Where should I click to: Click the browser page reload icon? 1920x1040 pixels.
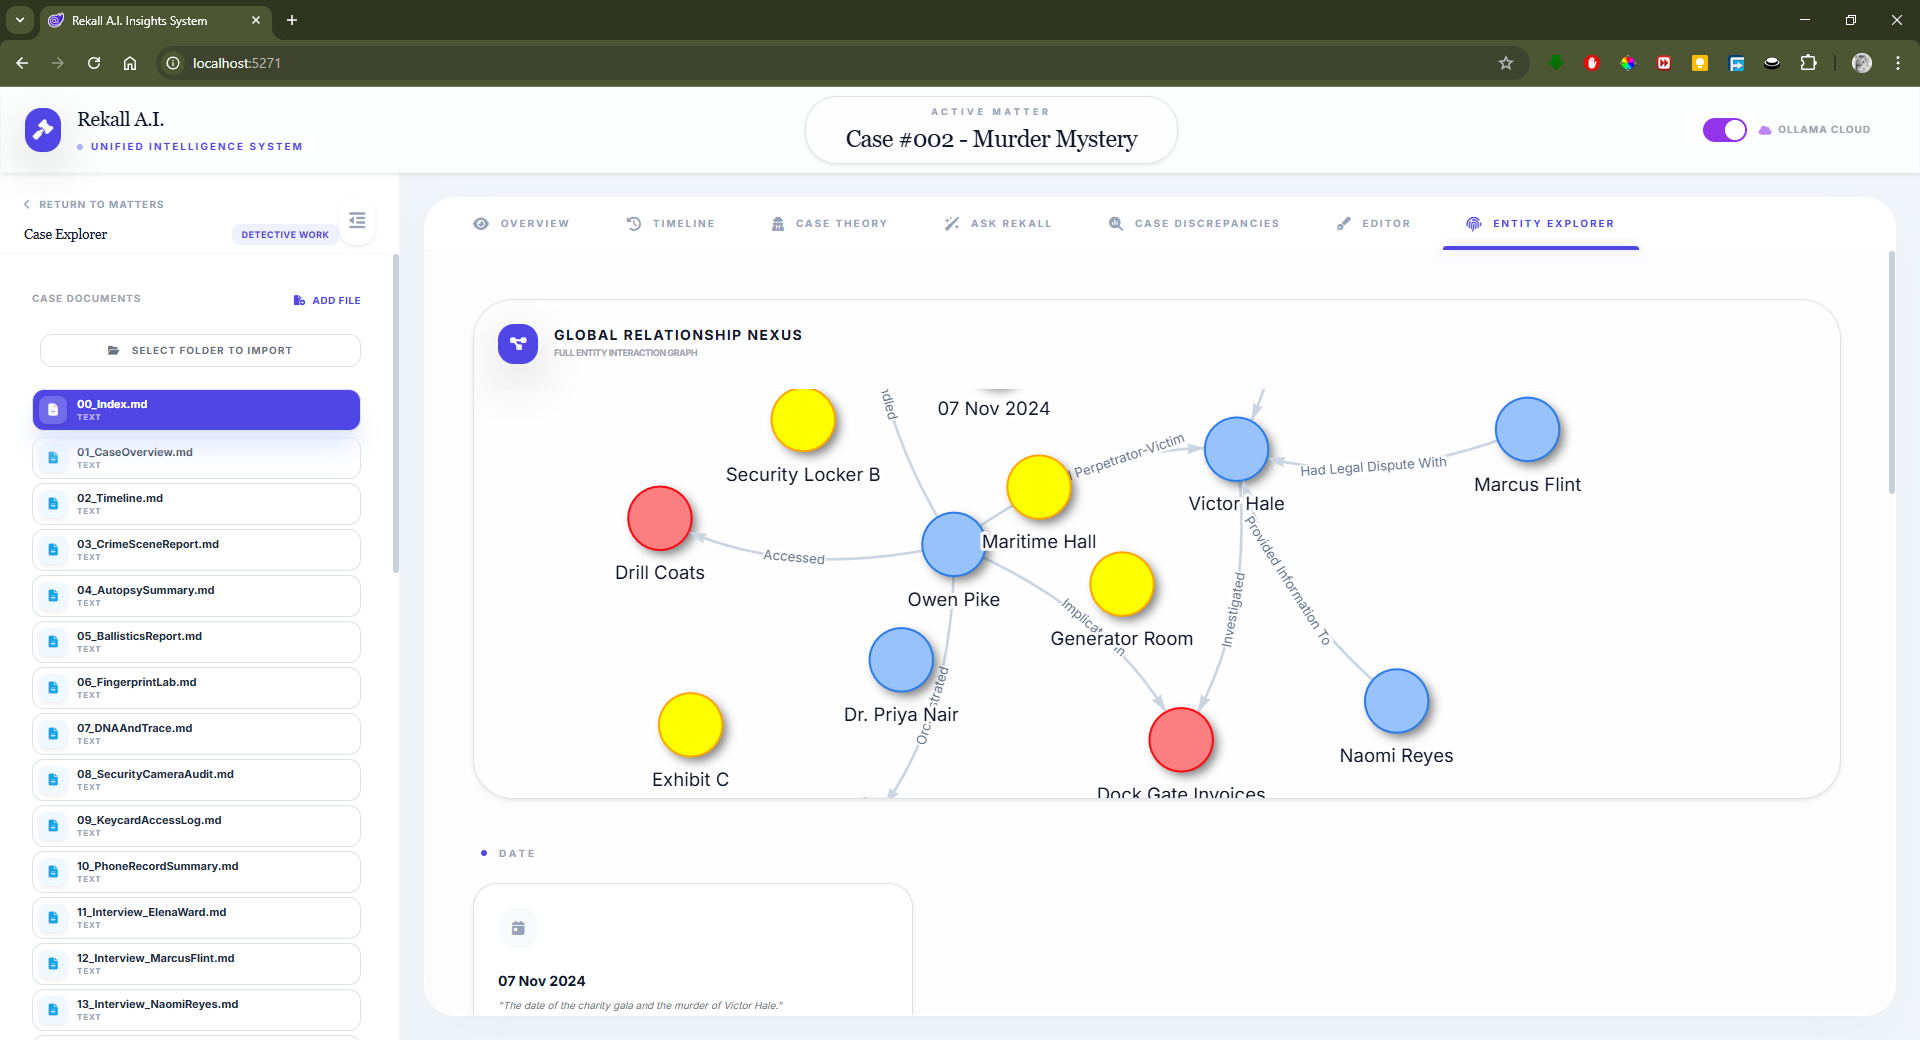tap(93, 62)
